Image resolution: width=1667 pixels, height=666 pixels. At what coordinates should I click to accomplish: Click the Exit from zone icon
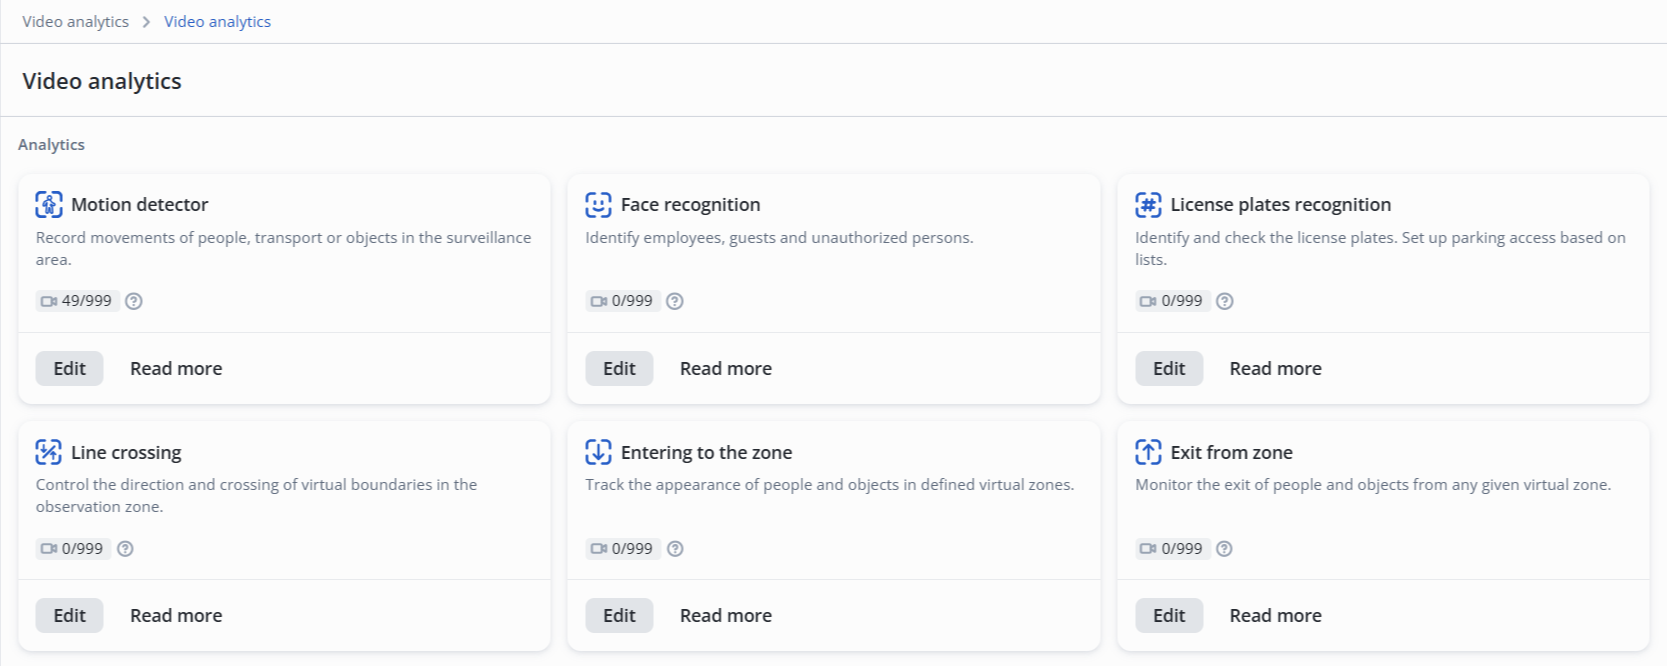pos(1148,452)
